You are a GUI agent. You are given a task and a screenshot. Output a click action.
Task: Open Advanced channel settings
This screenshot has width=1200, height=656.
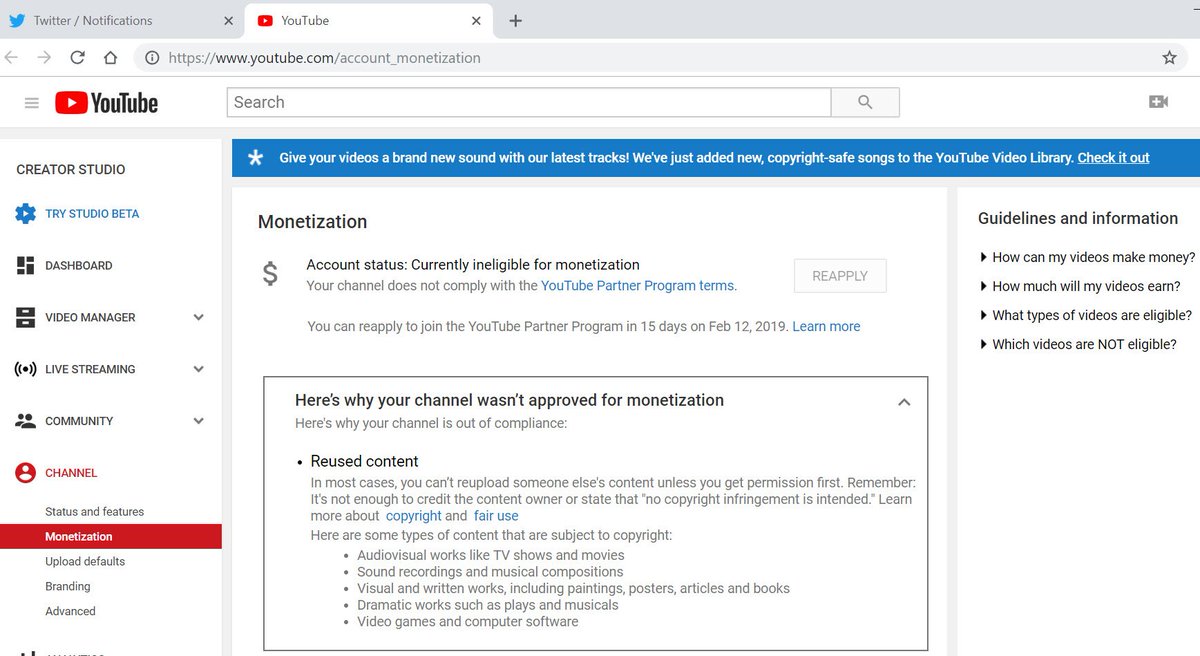point(70,611)
